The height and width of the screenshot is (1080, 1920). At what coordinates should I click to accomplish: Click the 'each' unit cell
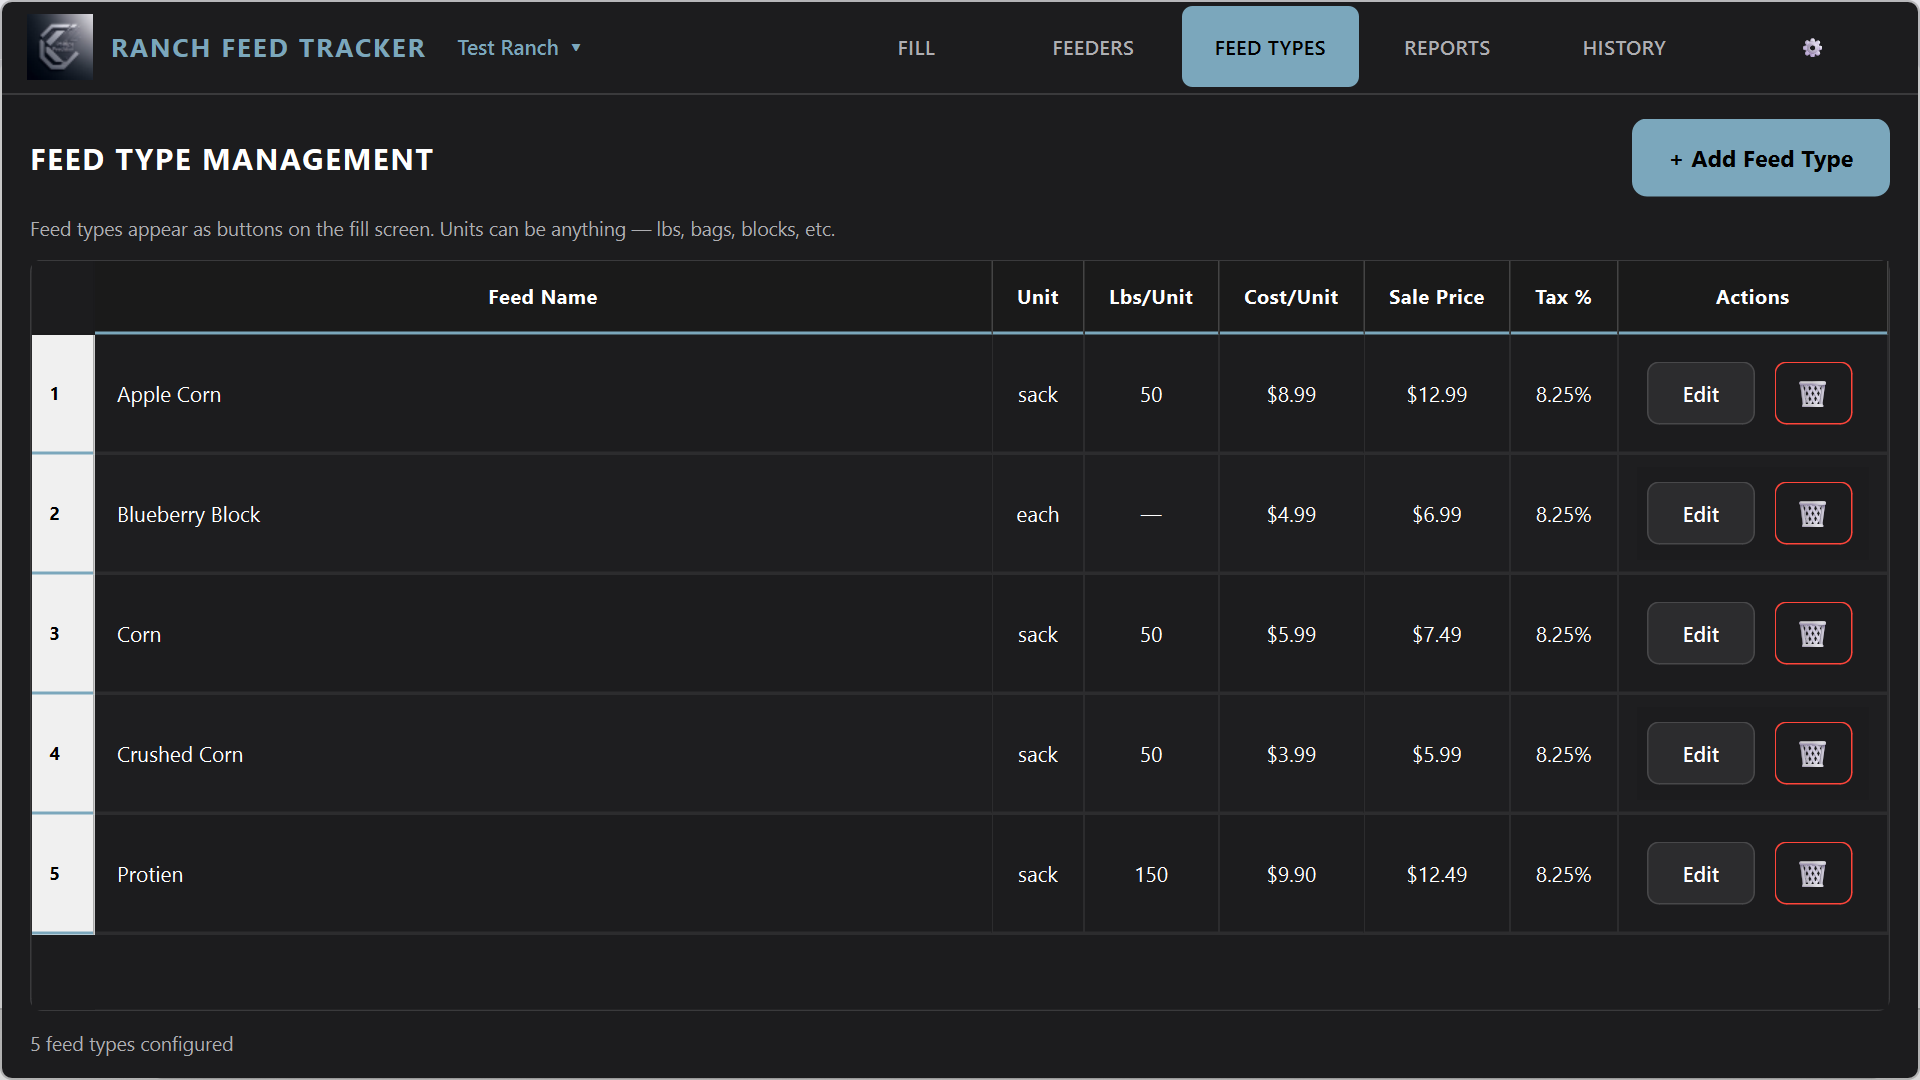pyautogui.click(x=1037, y=514)
